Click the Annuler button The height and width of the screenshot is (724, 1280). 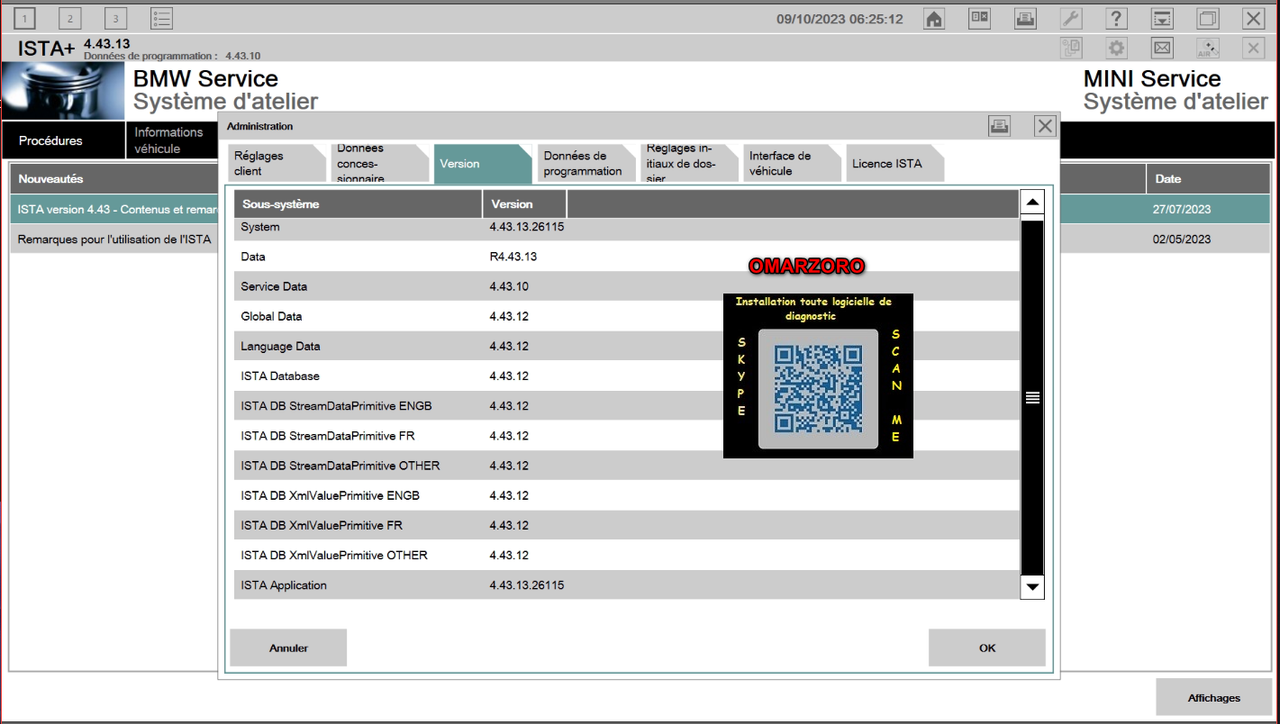[288, 648]
